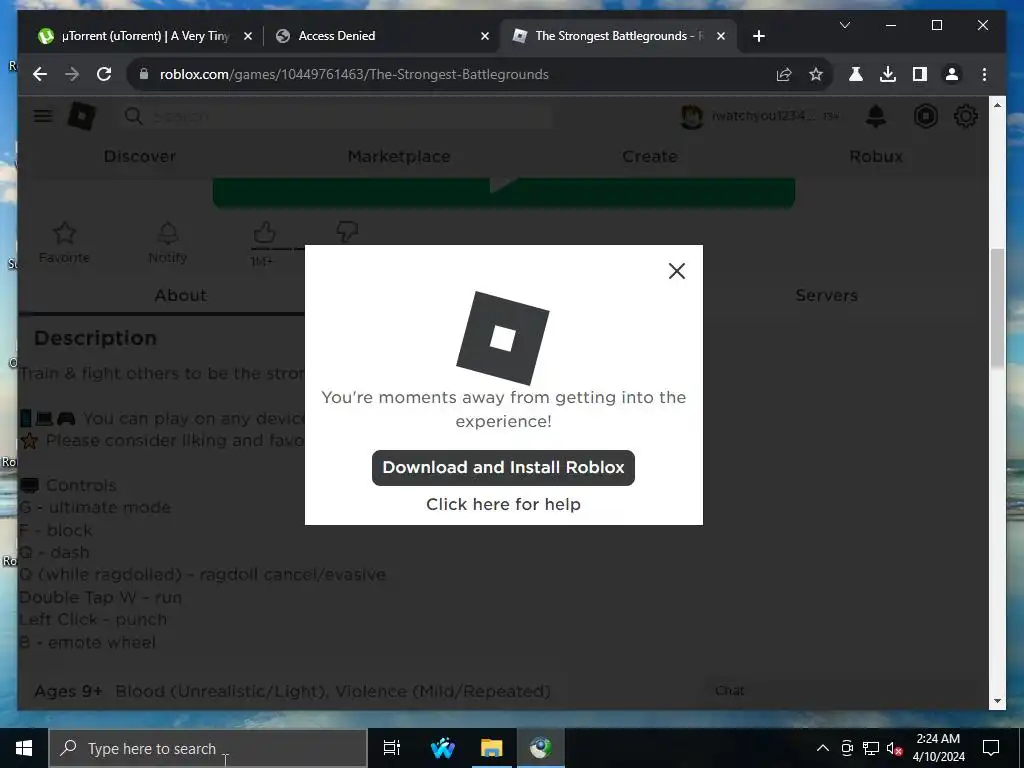
Task: Bookmark this page with the star
Action: click(x=816, y=74)
